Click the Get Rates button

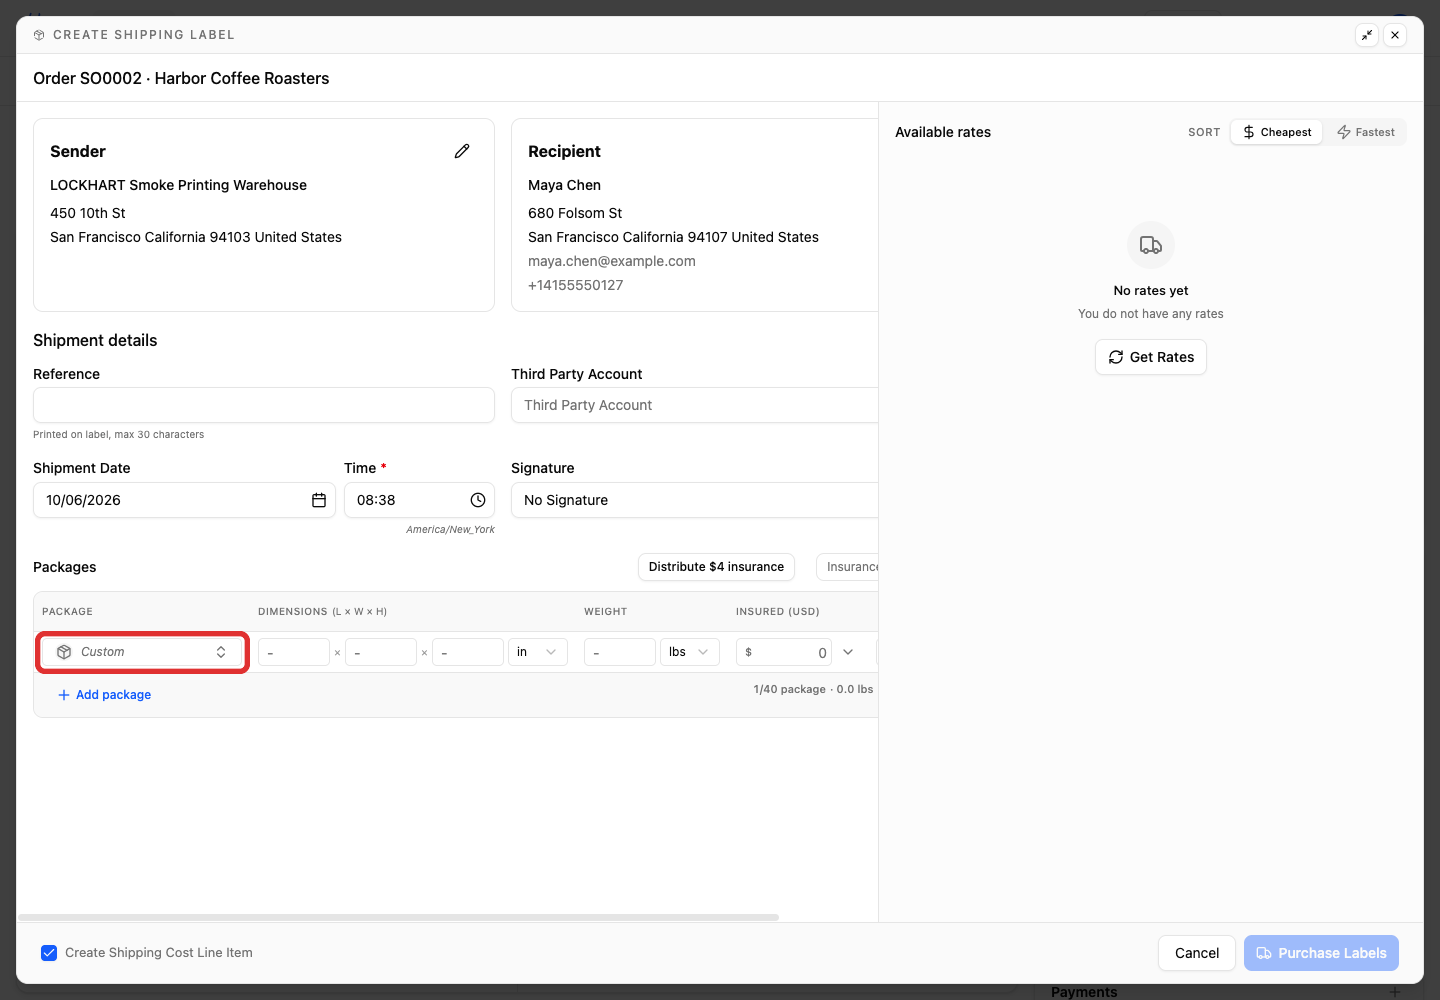pyautogui.click(x=1151, y=357)
